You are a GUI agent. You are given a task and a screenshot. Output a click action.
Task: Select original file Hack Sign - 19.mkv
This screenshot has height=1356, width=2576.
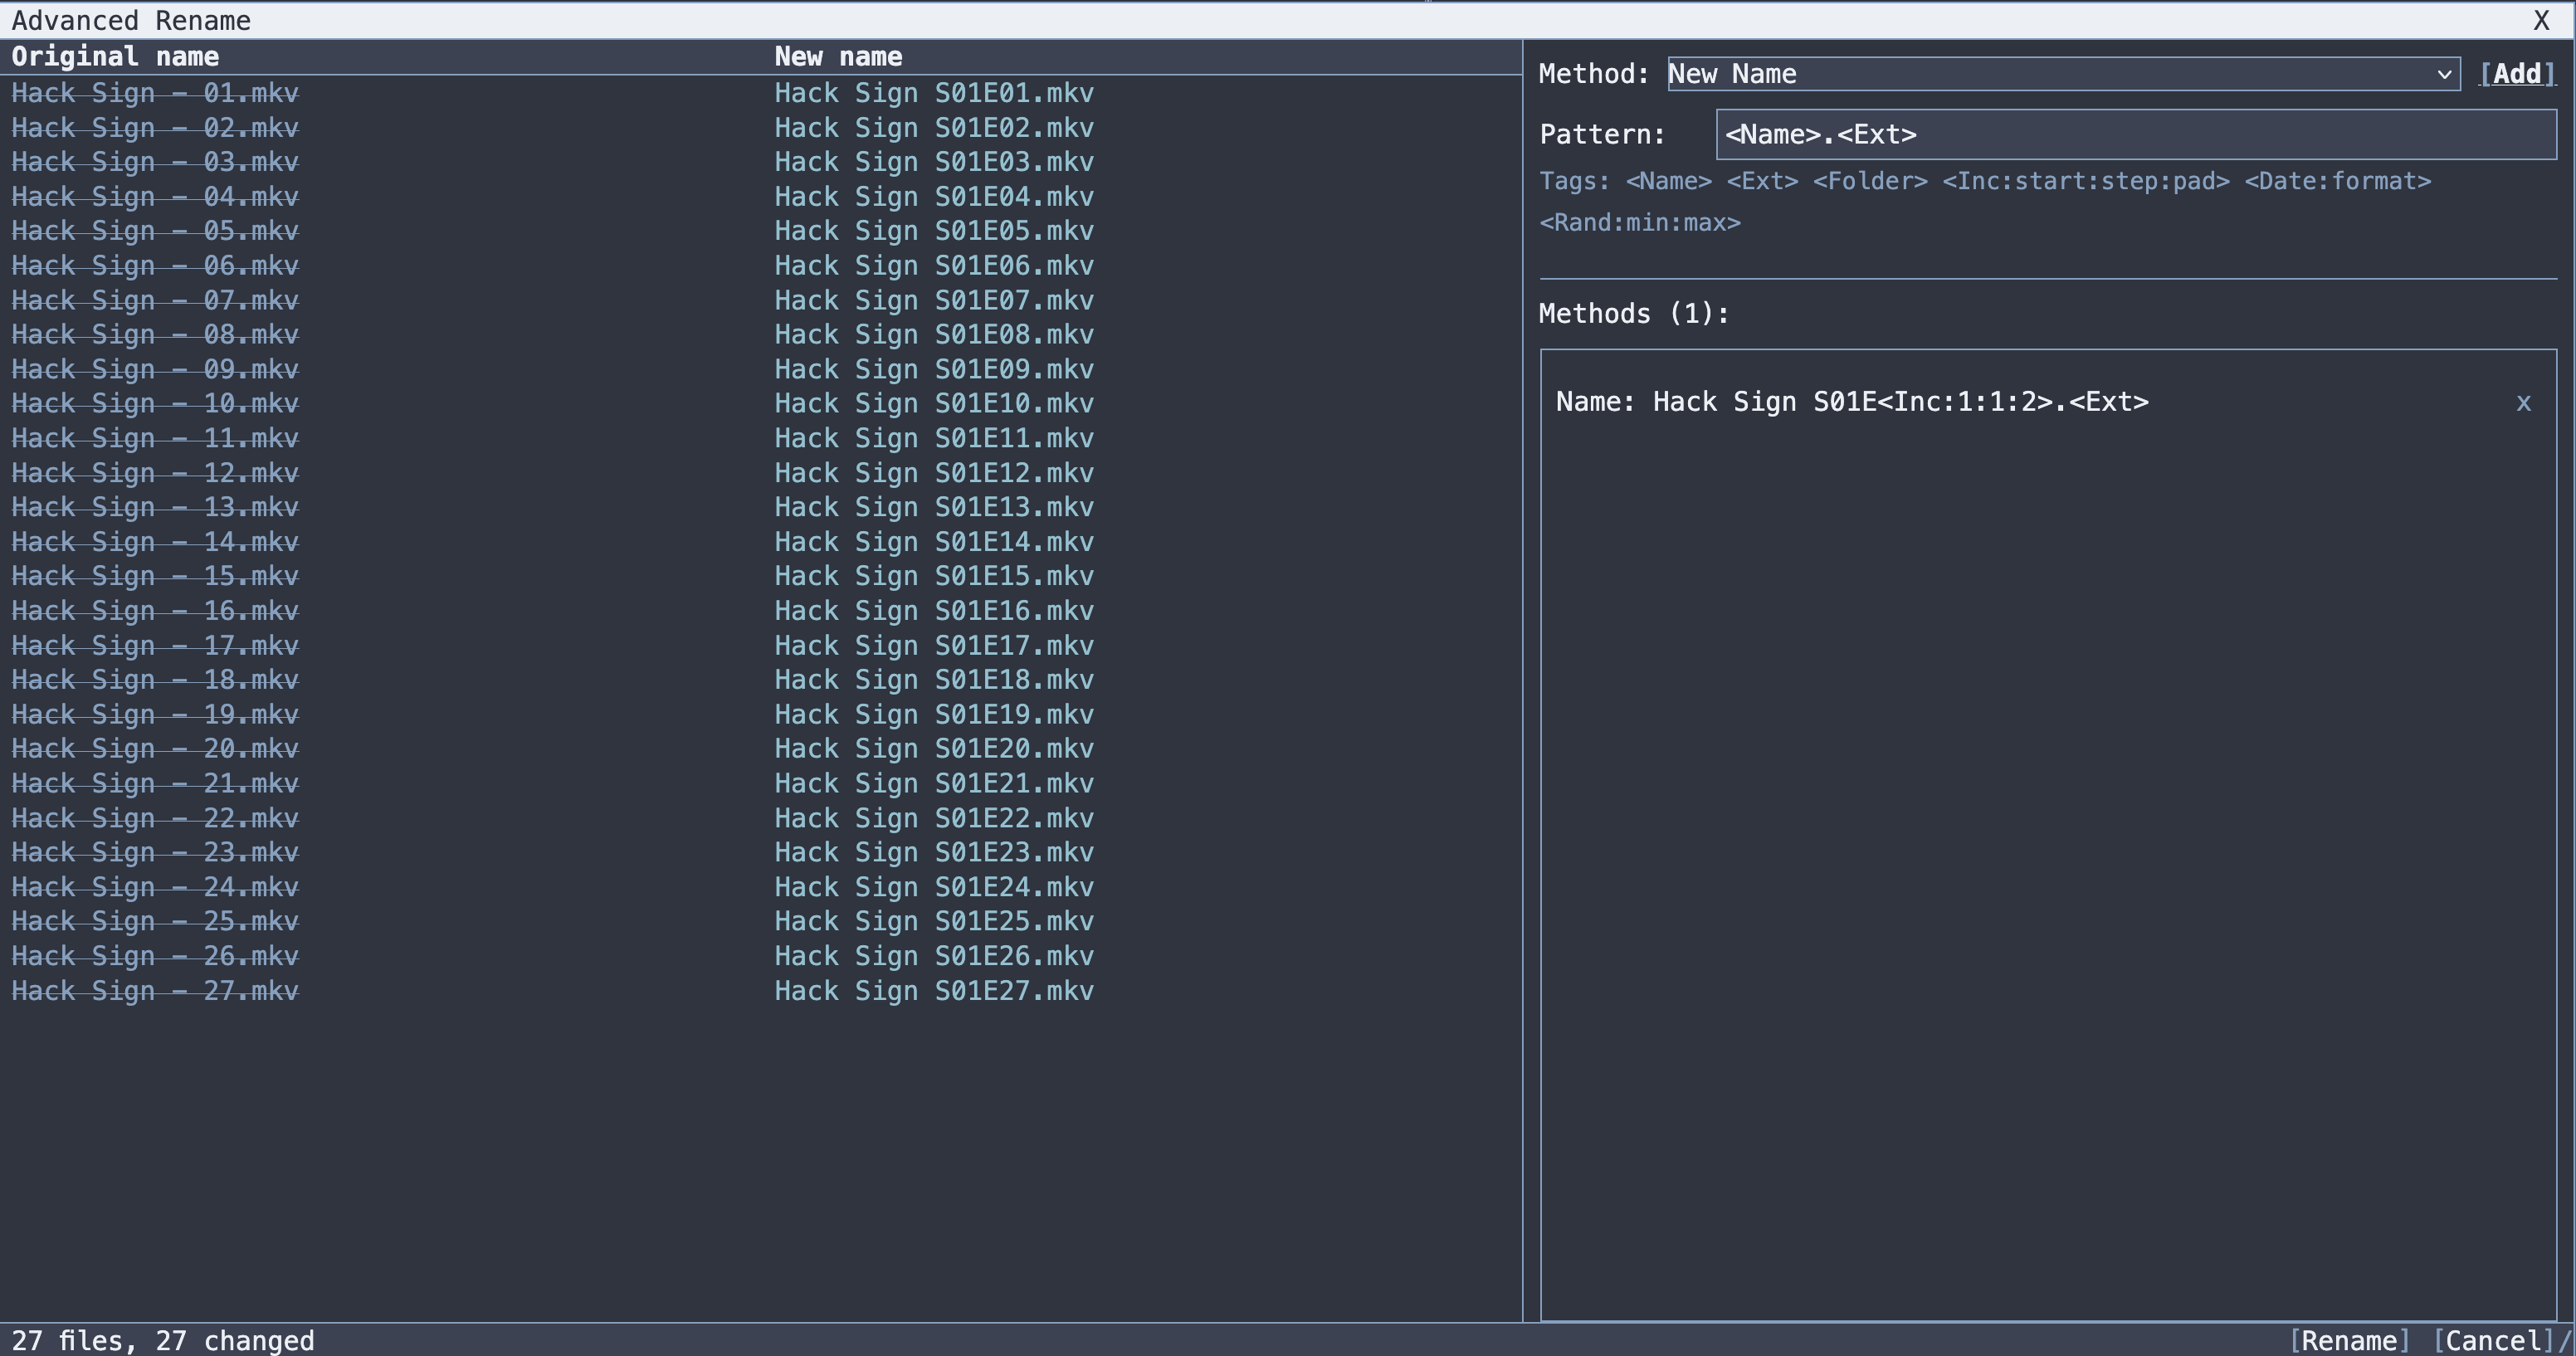[155, 714]
